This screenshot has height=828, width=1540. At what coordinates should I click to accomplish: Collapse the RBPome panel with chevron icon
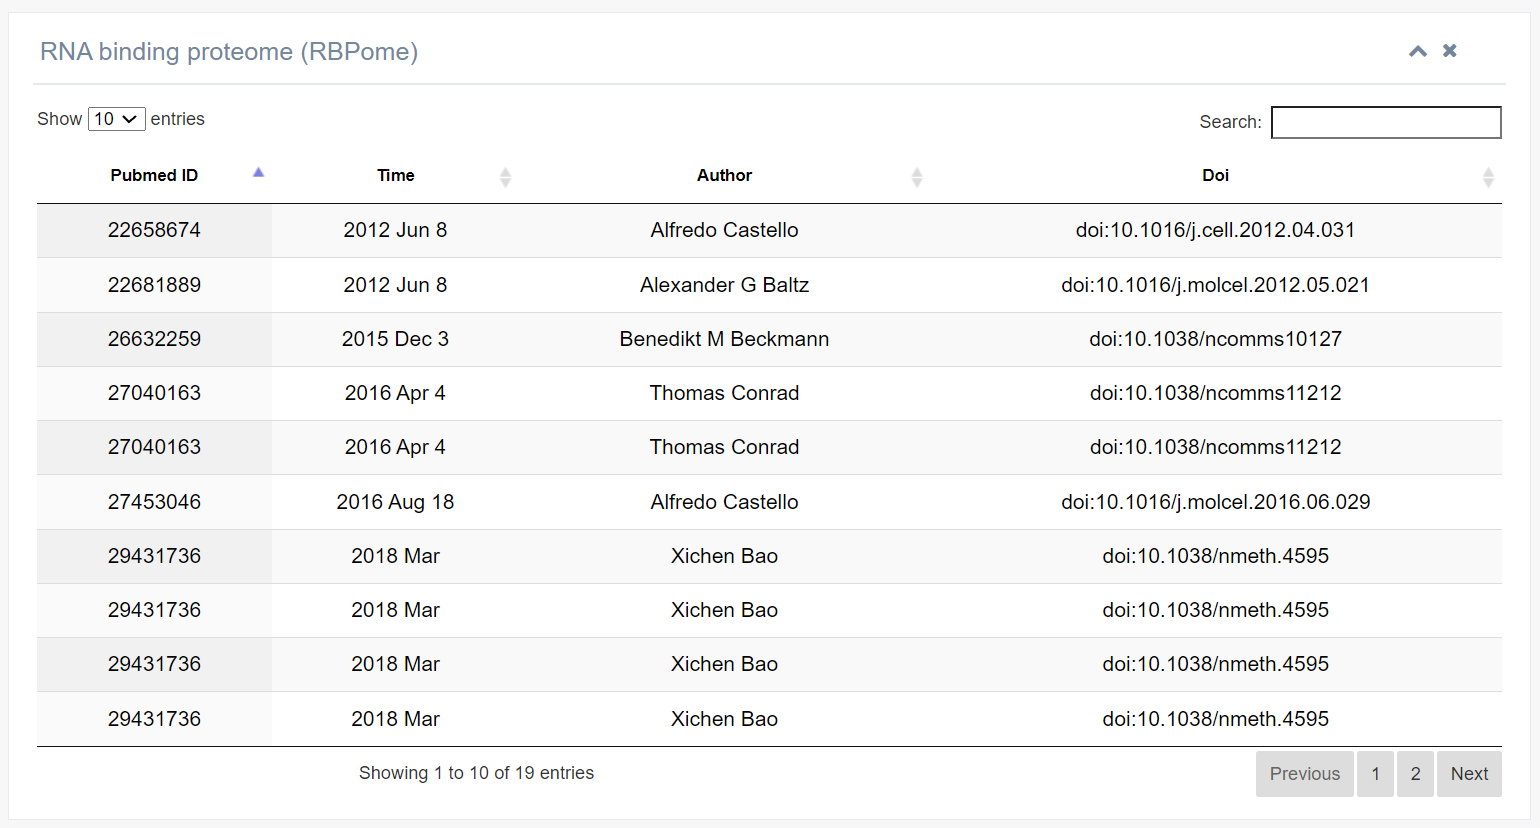point(1417,51)
